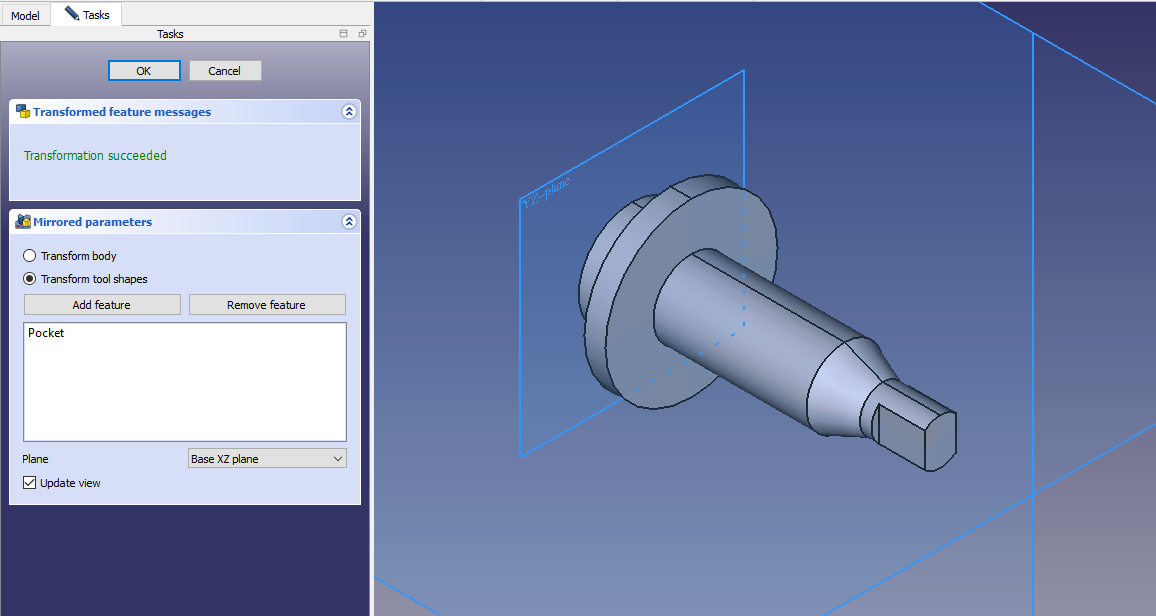Select the Transform tool shapes option
1156x616 pixels.
pyautogui.click(x=30, y=279)
